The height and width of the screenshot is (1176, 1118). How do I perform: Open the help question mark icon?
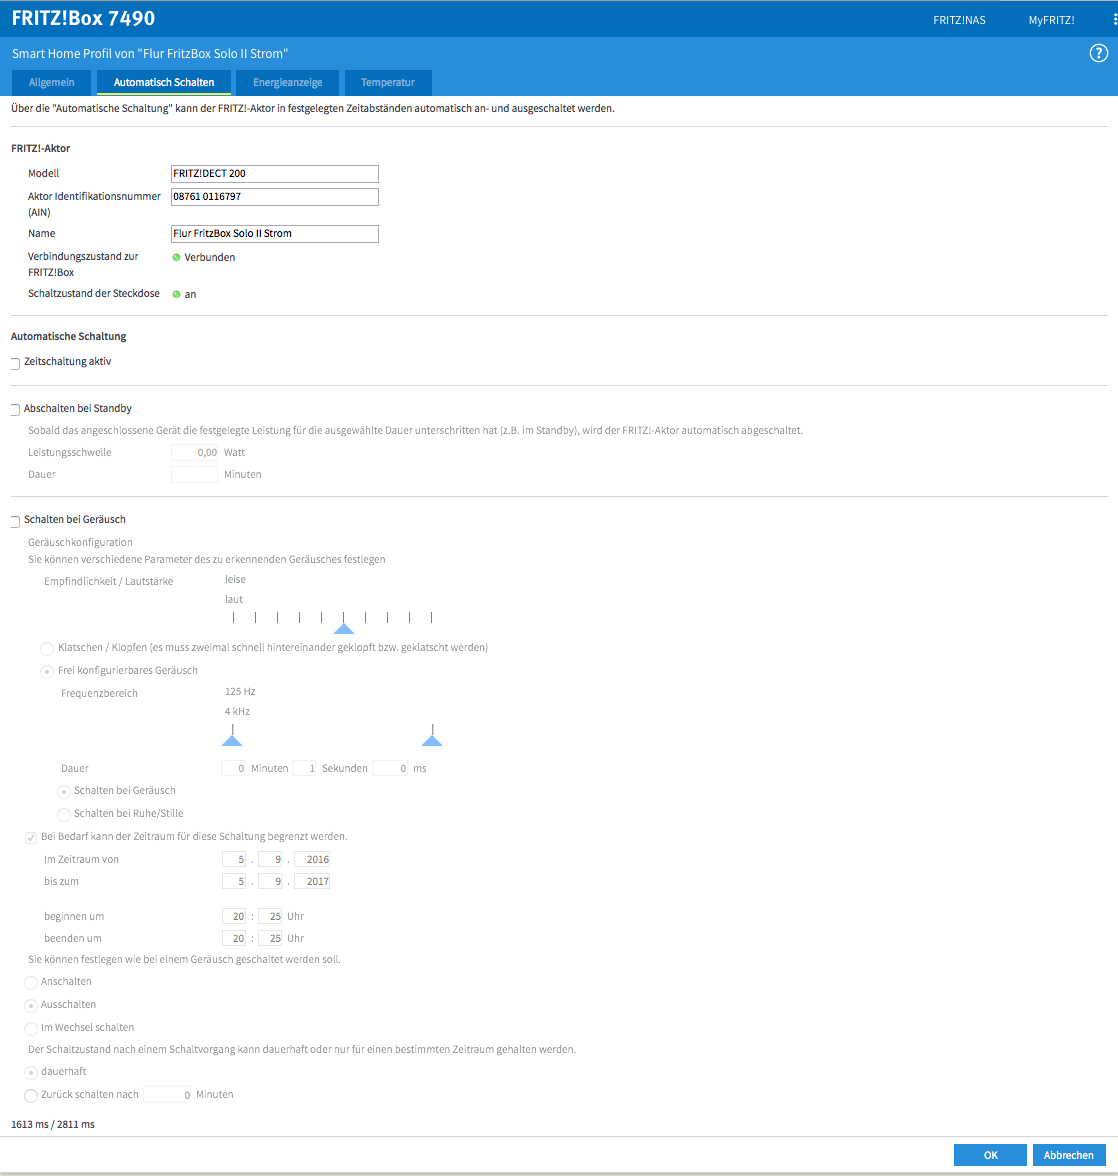point(1098,53)
